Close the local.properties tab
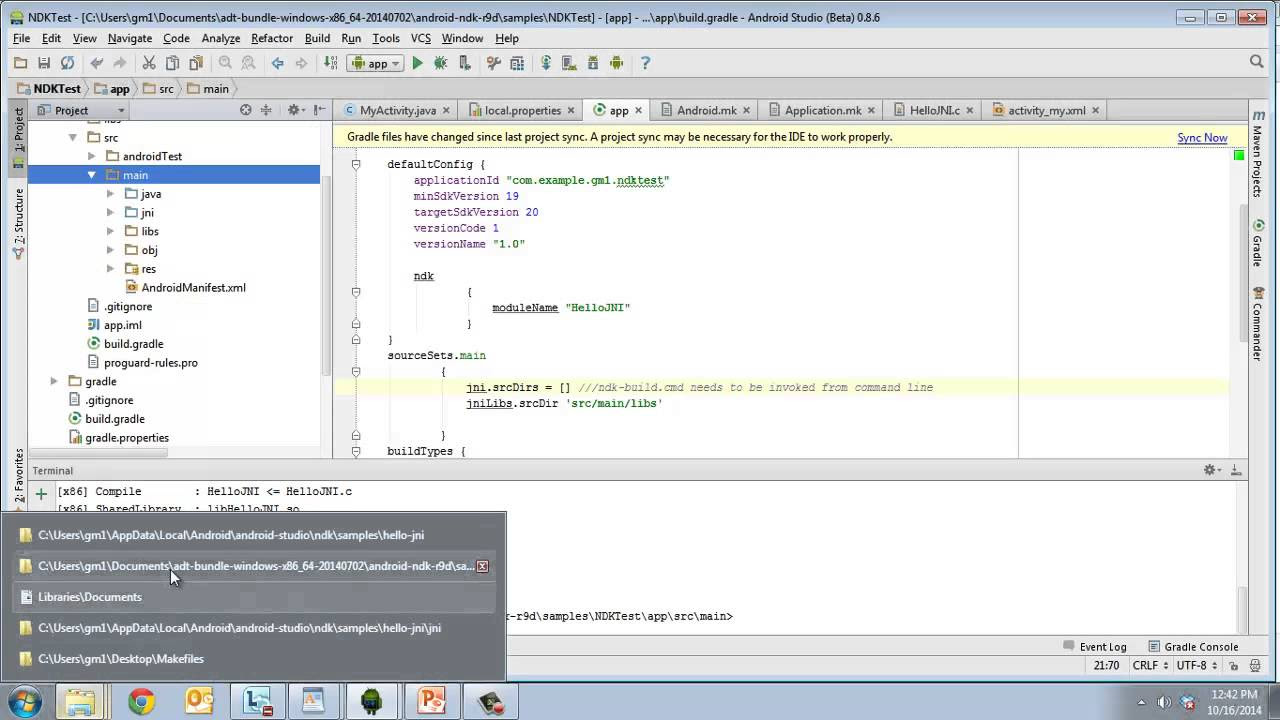 click(x=571, y=111)
